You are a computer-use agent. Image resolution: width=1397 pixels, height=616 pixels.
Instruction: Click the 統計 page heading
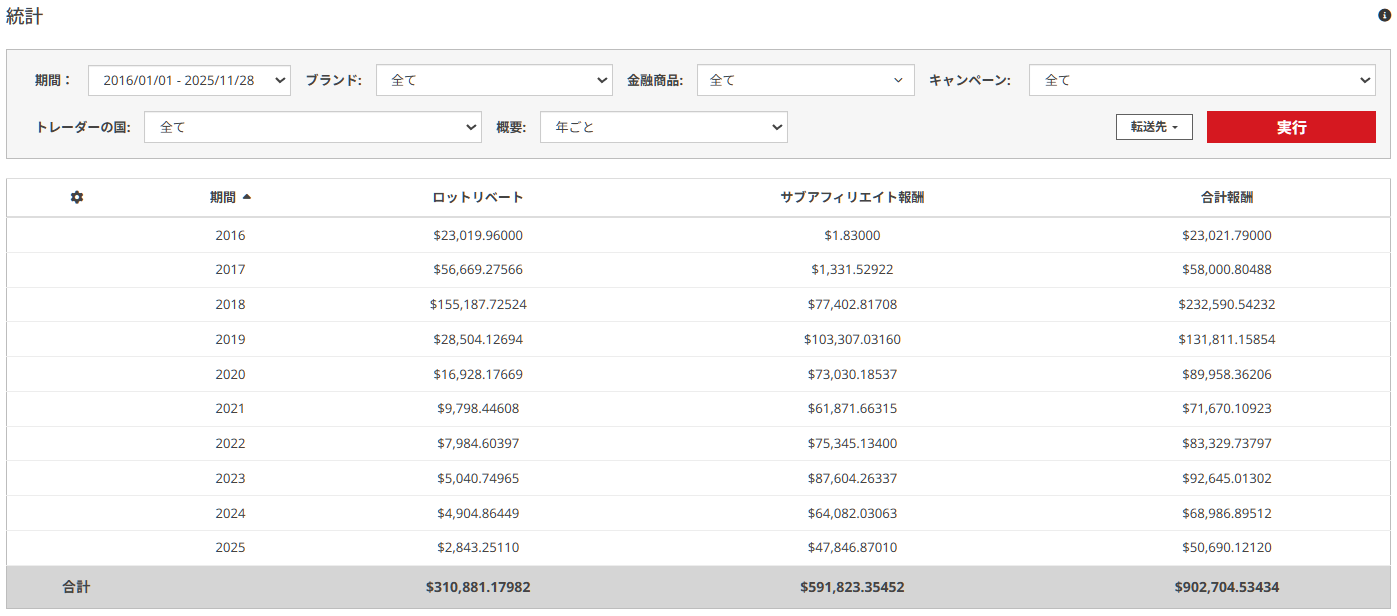[25, 17]
